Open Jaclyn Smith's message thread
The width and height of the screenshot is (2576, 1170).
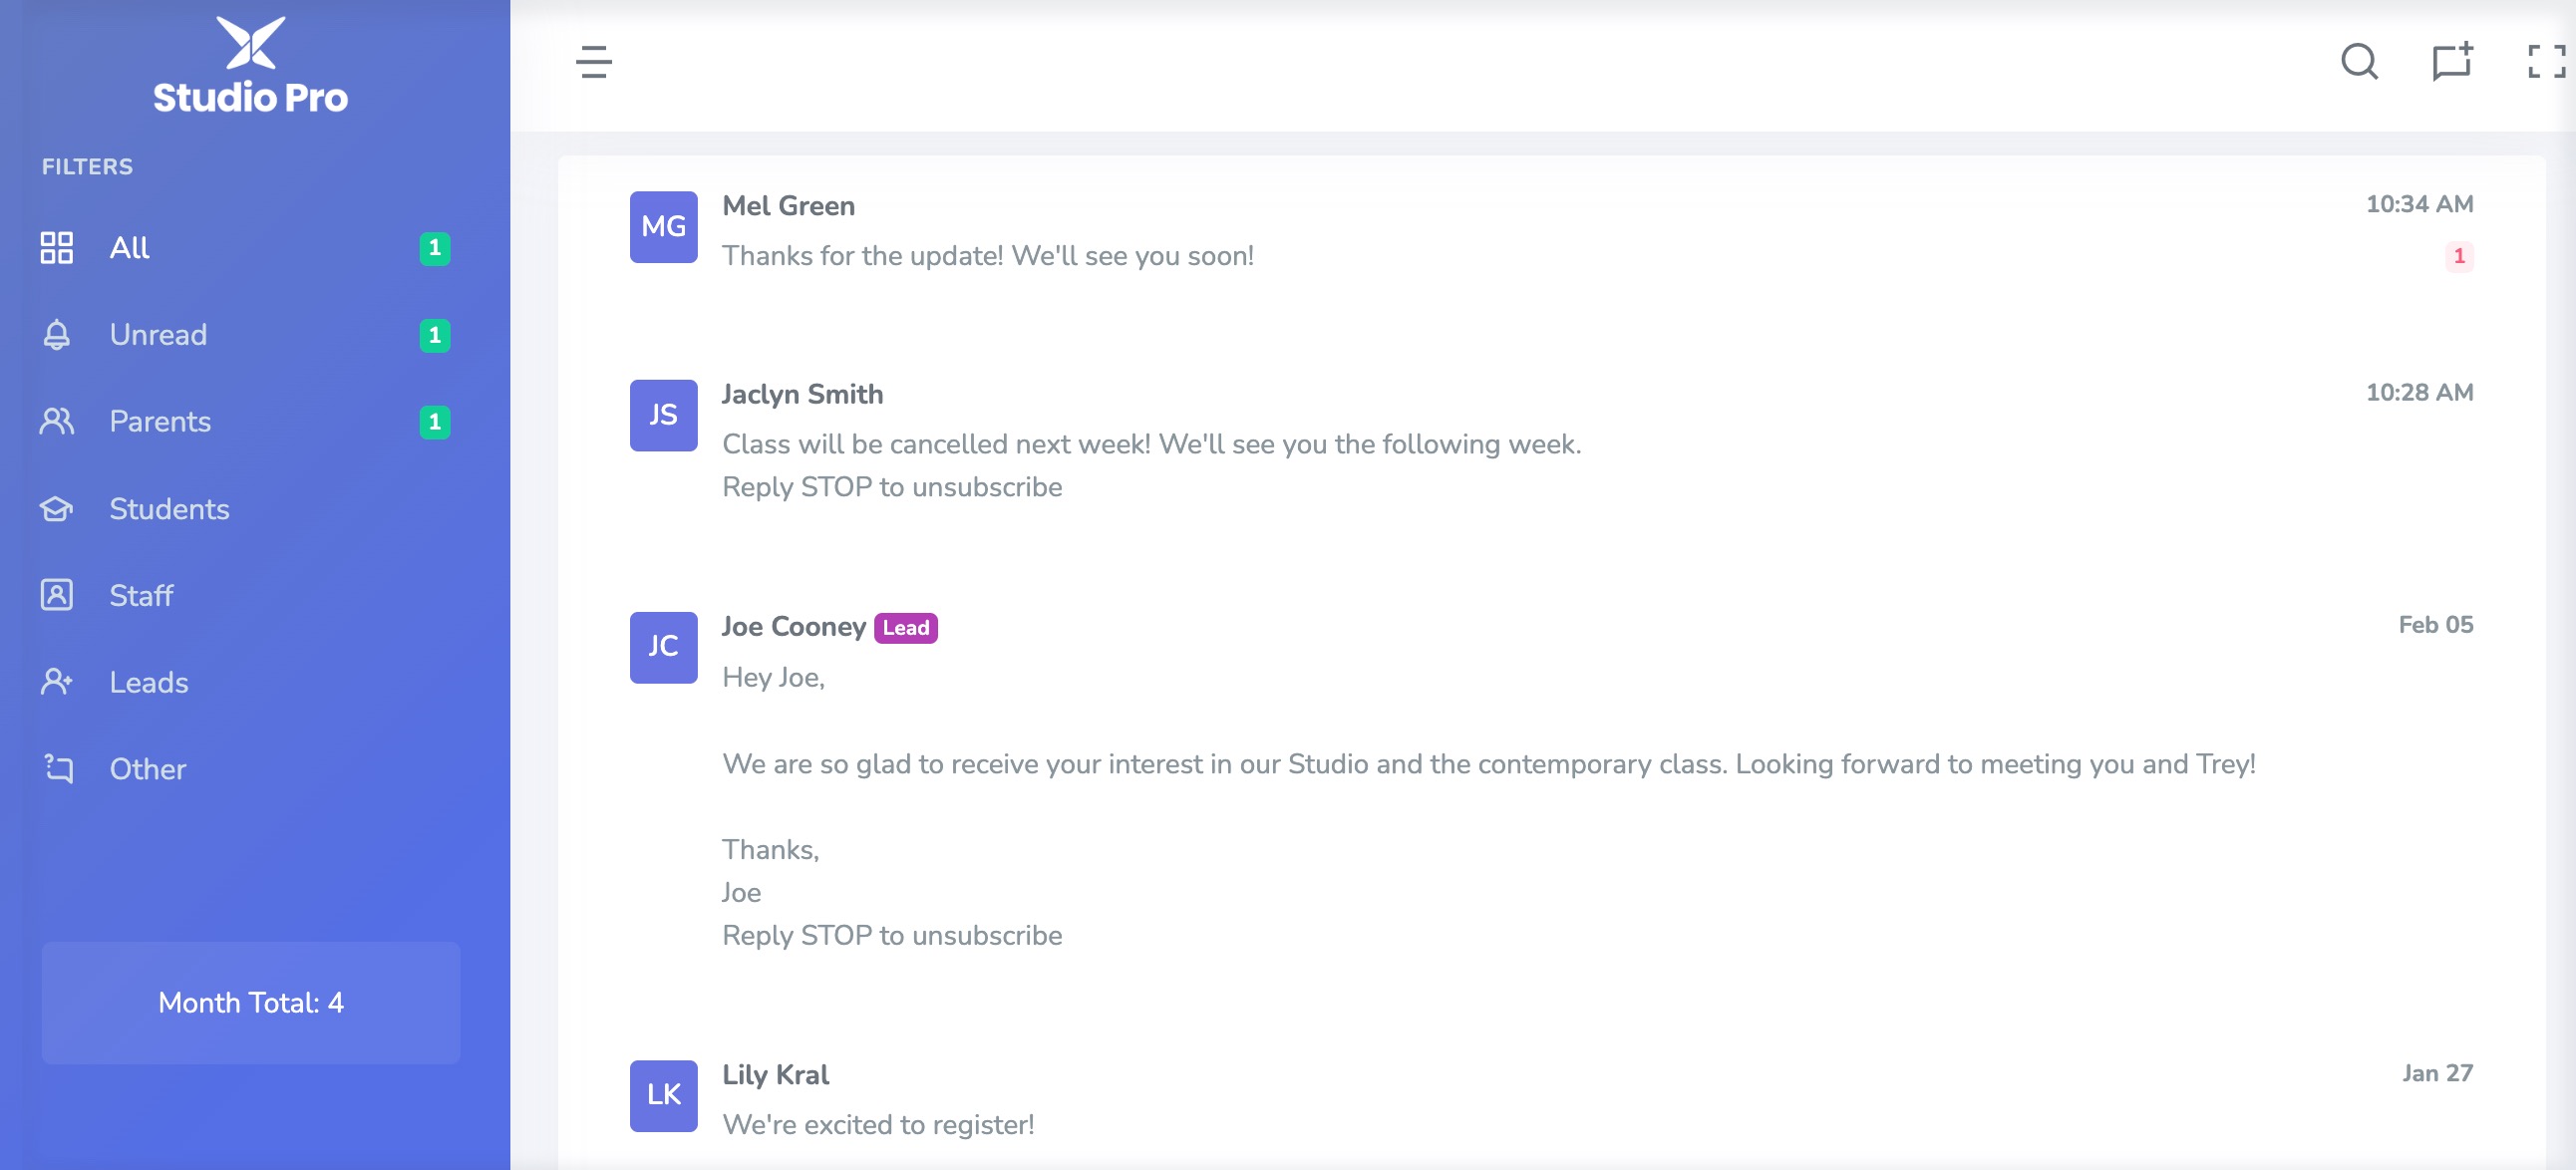click(x=1551, y=441)
